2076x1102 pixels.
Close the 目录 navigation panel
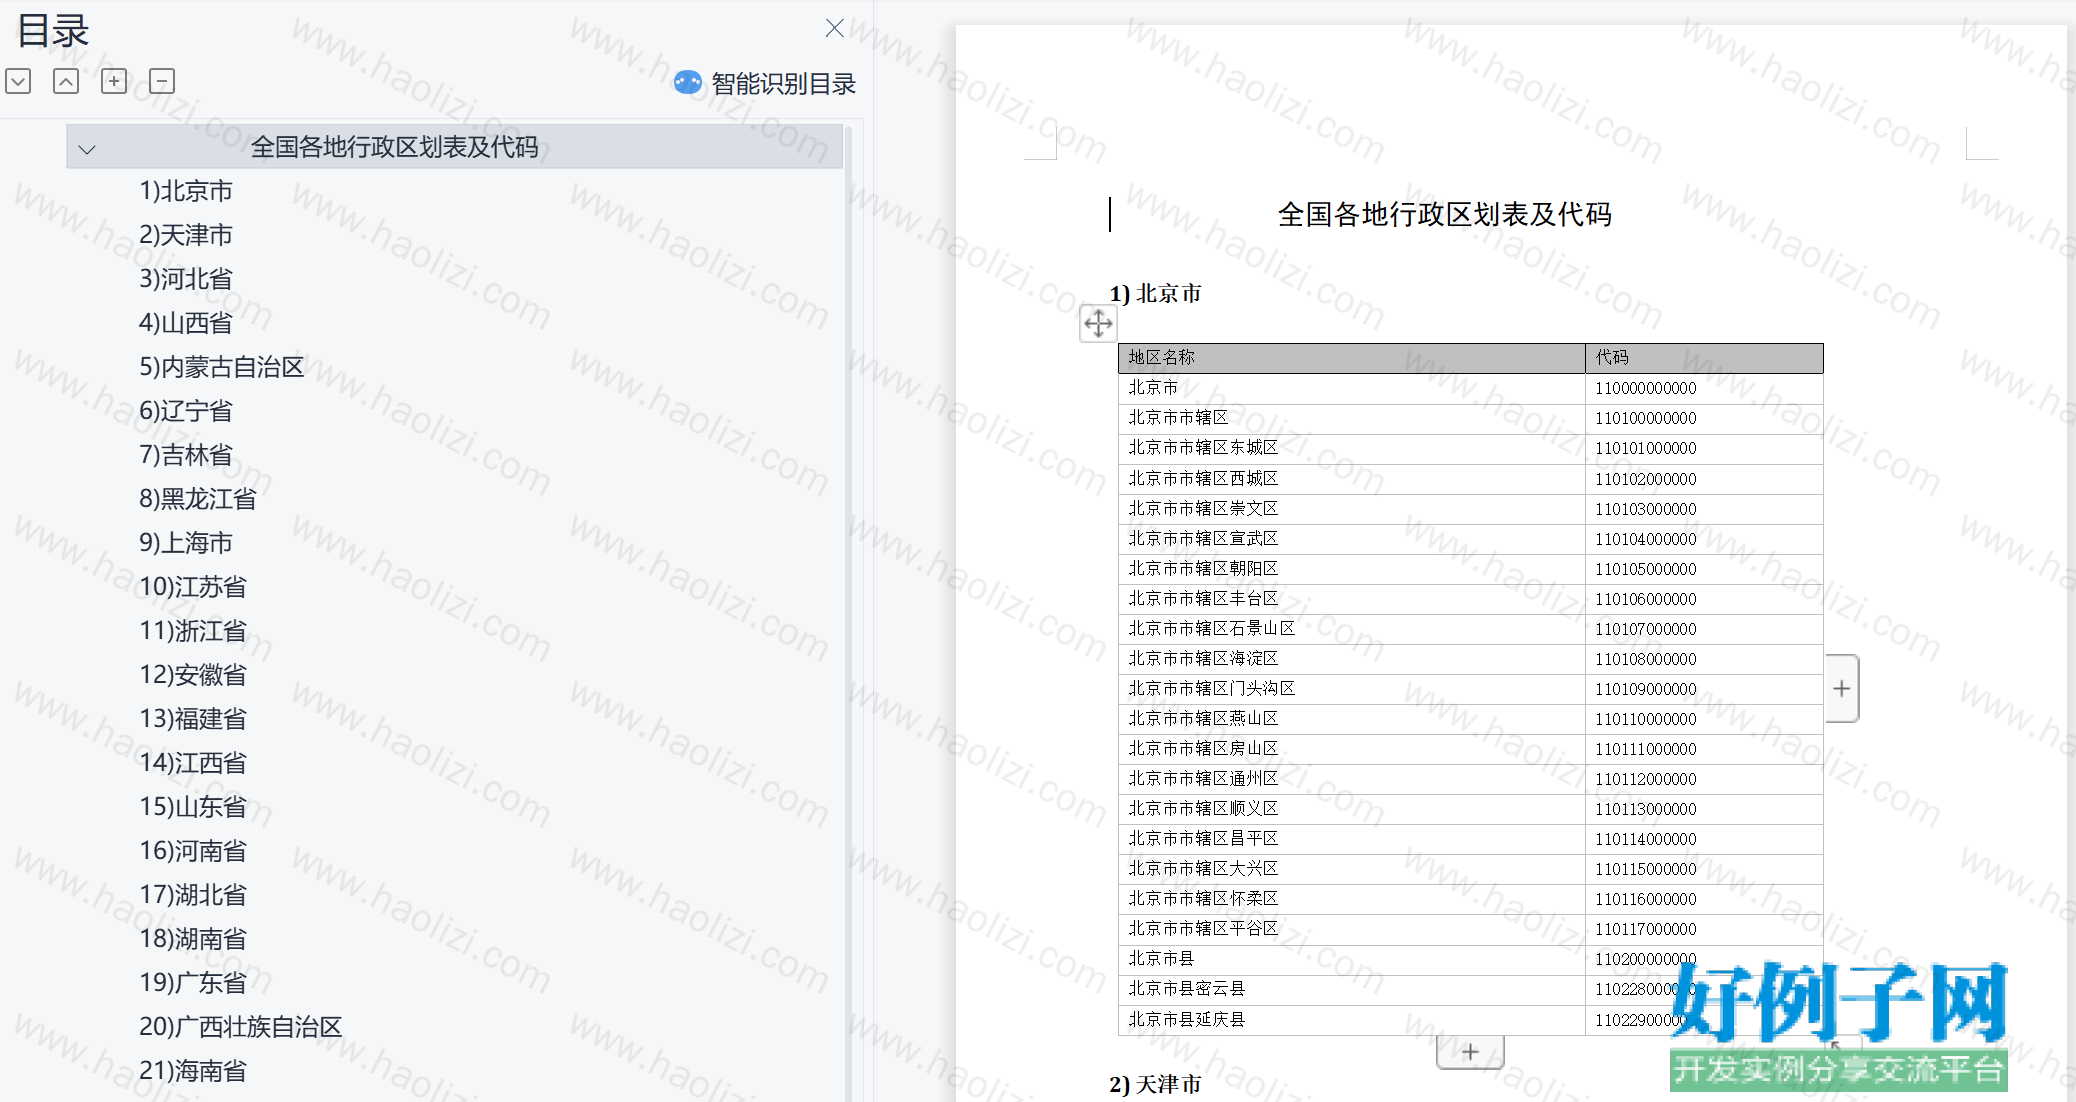click(x=835, y=28)
